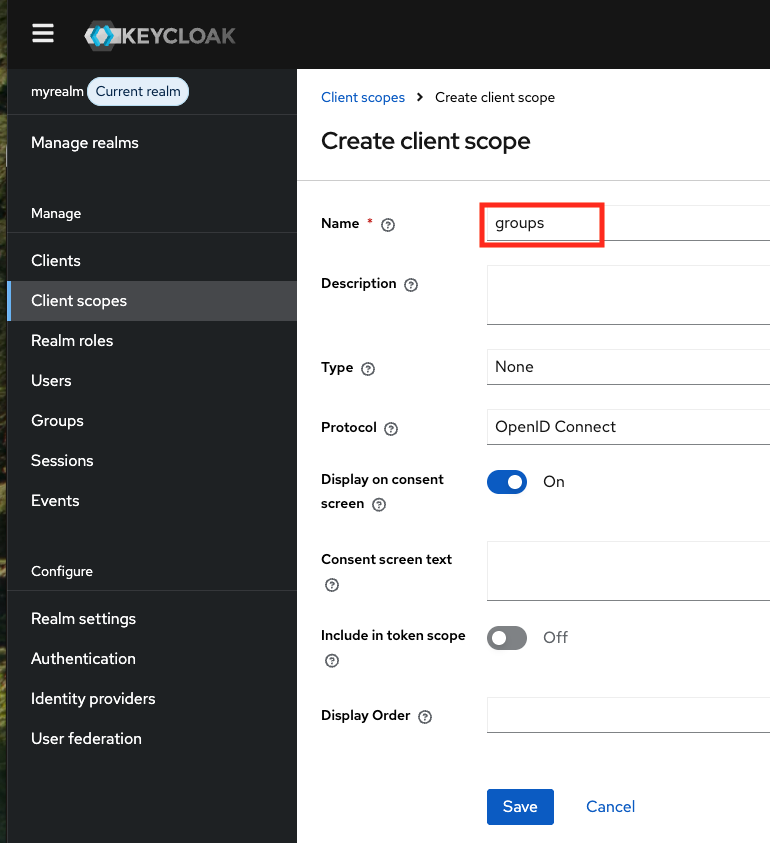This screenshot has width=770, height=843.
Task: Open help for the Name field
Action: pos(388,225)
